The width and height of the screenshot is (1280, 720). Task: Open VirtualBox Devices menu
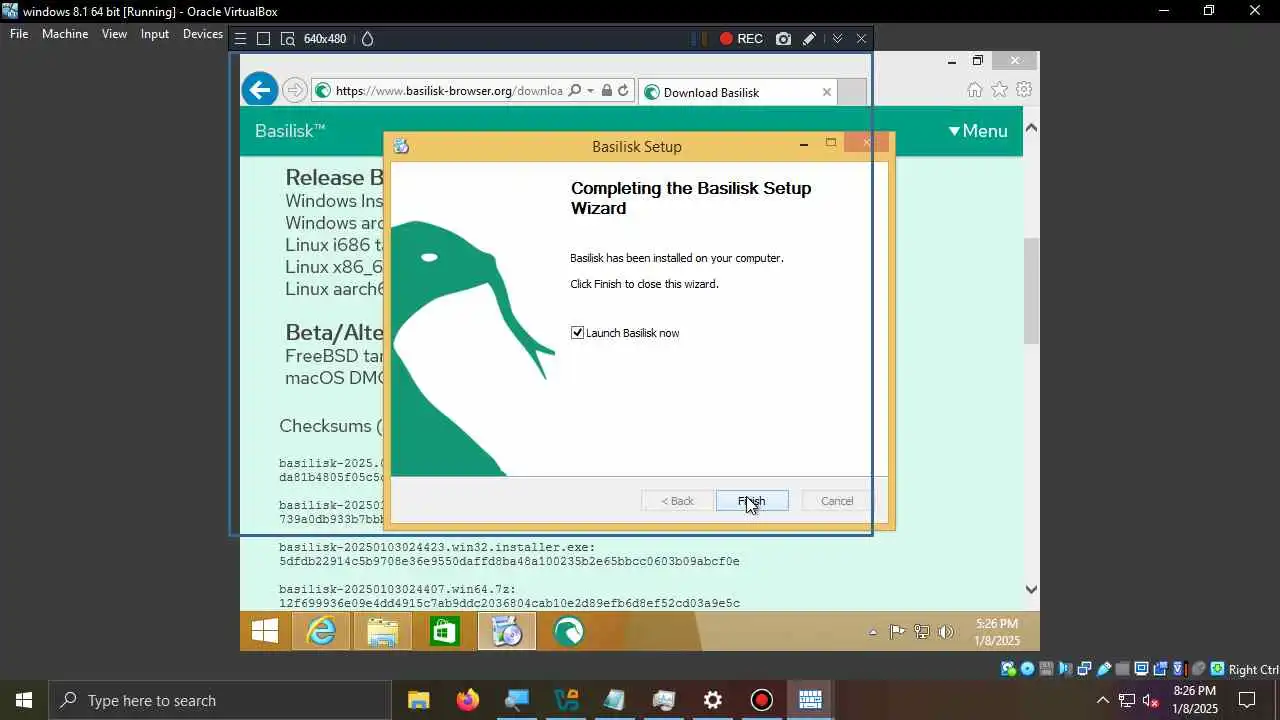tap(203, 34)
